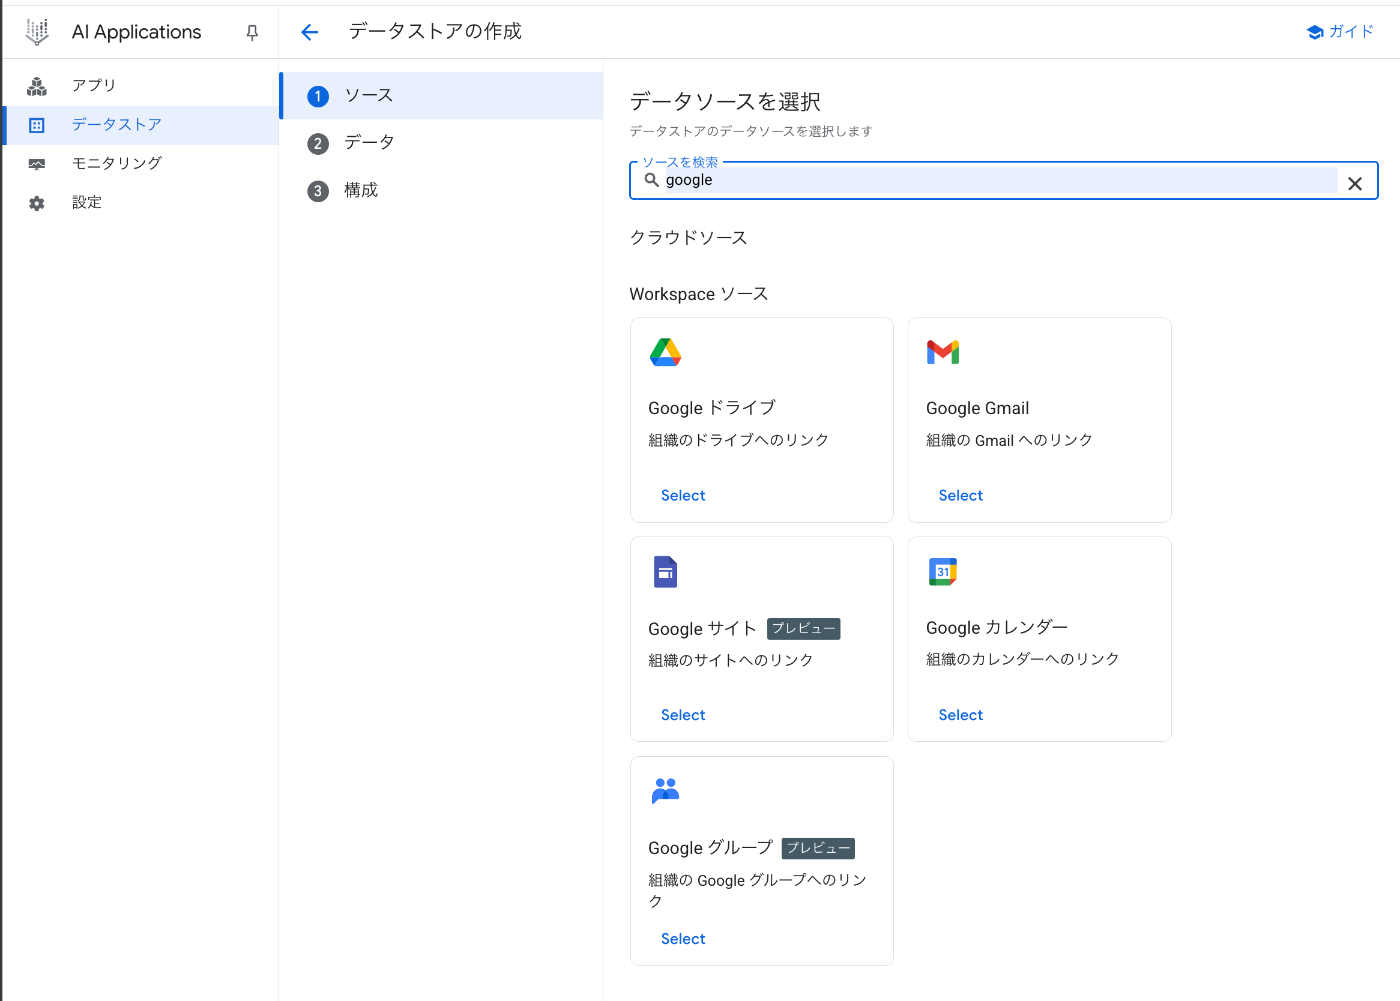Click the データストアのデータソースを選択します subtitle
1400x1001 pixels.
[751, 131]
